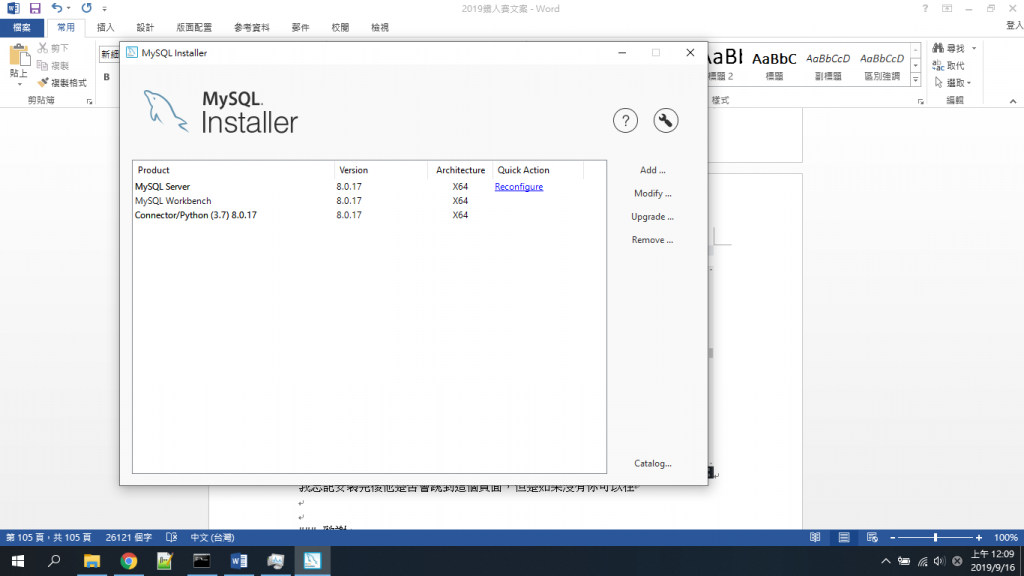
Task: Click spelling check icon in status bar
Action: click(x=171, y=537)
